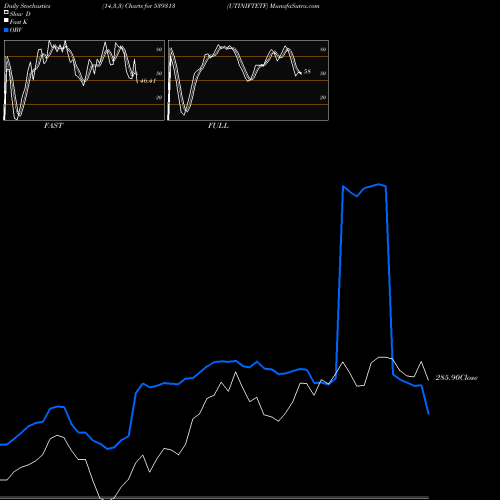The width and height of the screenshot is (500, 500).
Task: Click the FAST stochastic chart thumbnail
Action: [84, 80]
